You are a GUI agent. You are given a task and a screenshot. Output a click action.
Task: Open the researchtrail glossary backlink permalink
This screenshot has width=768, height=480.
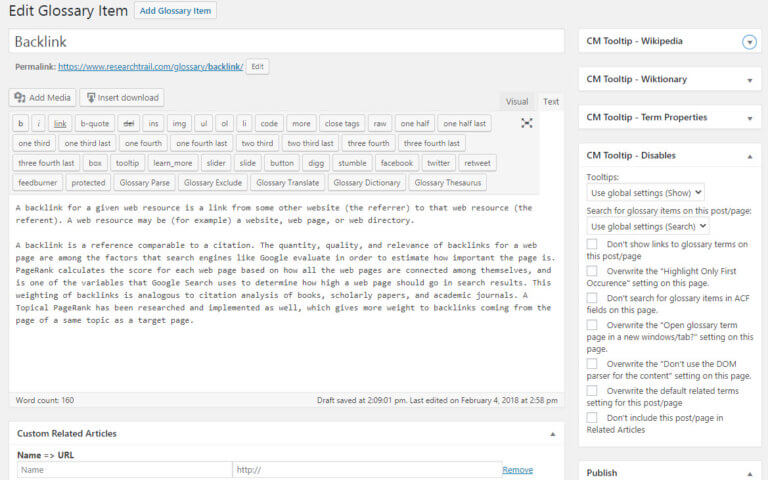pyautogui.click(x=150, y=67)
